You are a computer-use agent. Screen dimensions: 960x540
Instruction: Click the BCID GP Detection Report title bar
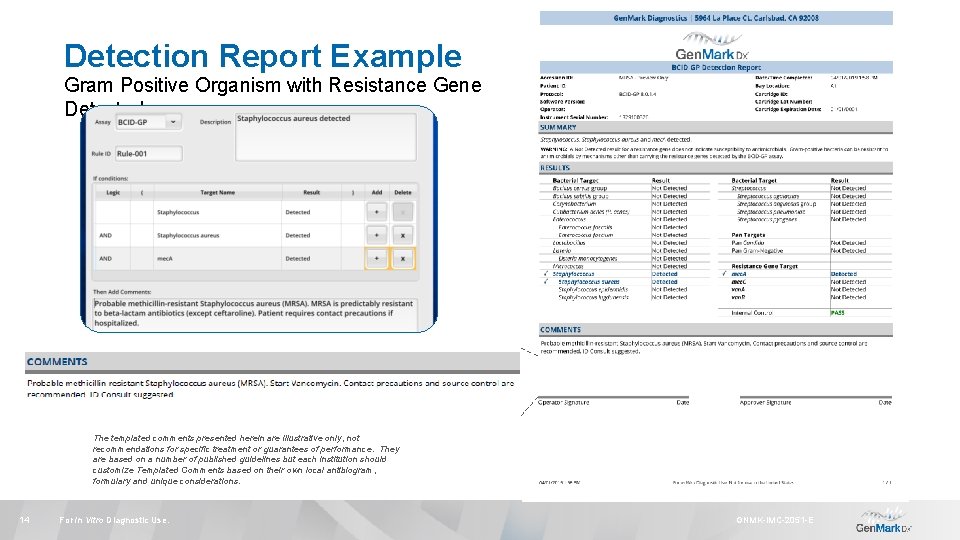716,67
